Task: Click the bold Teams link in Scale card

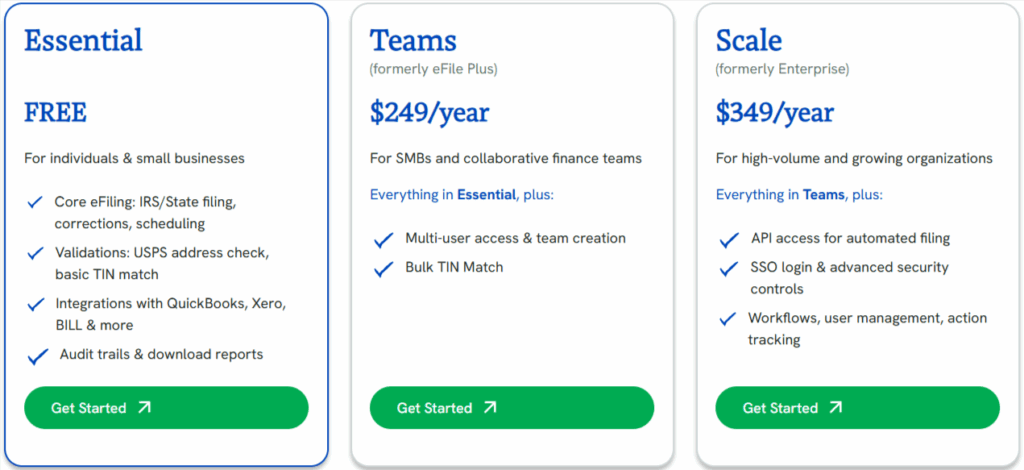Action: (824, 195)
